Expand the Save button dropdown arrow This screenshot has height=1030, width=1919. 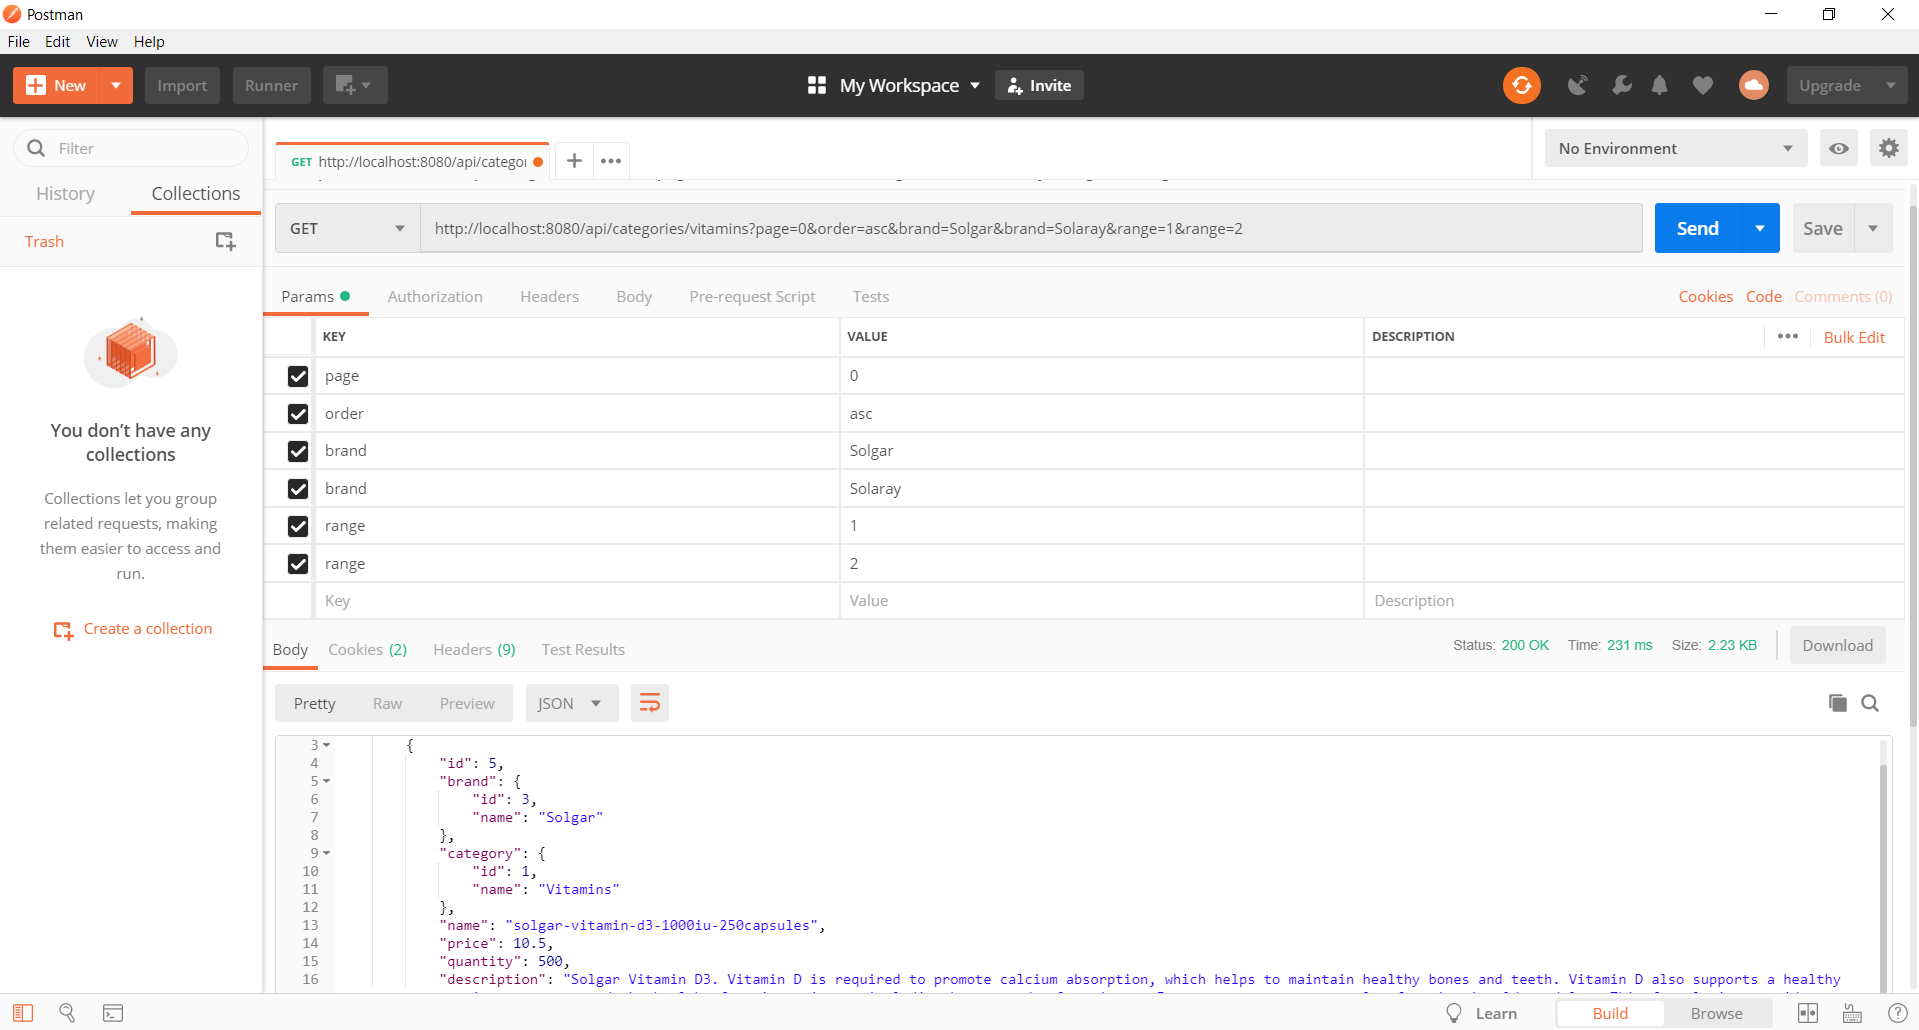coord(1873,228)
